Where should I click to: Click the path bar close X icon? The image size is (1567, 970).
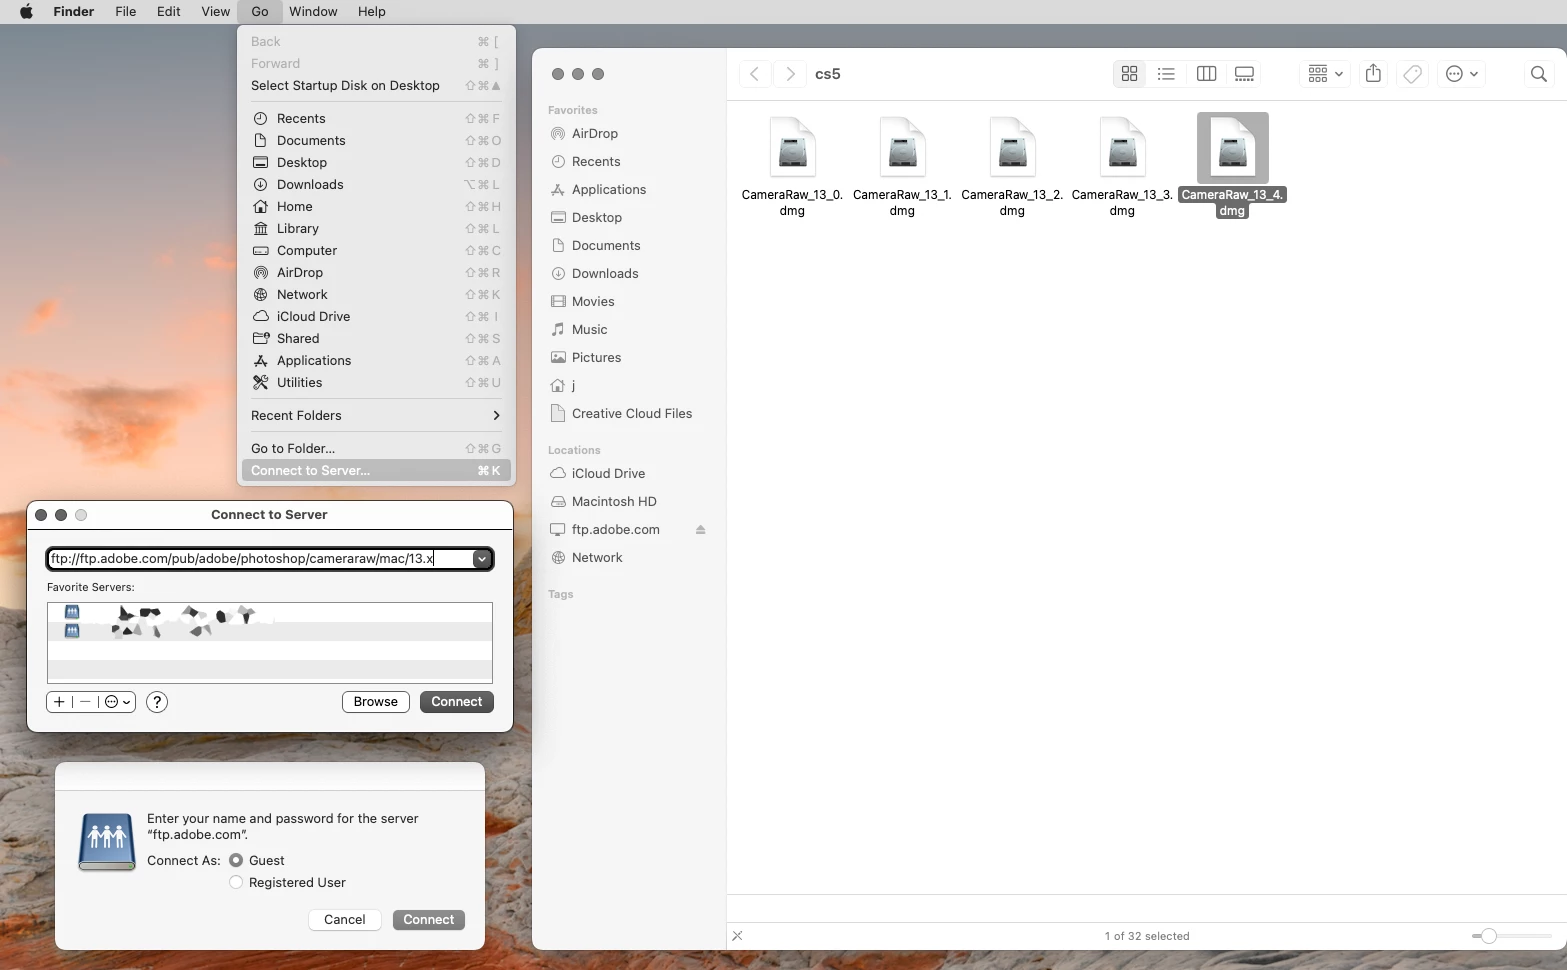pos(737,937)
